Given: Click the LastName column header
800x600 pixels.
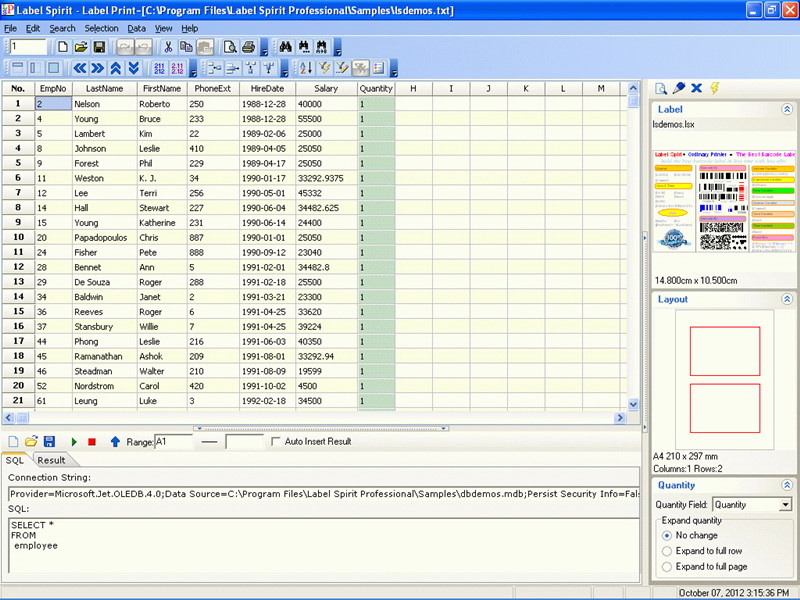Looking at the screenshot, I should click(104, 89).
